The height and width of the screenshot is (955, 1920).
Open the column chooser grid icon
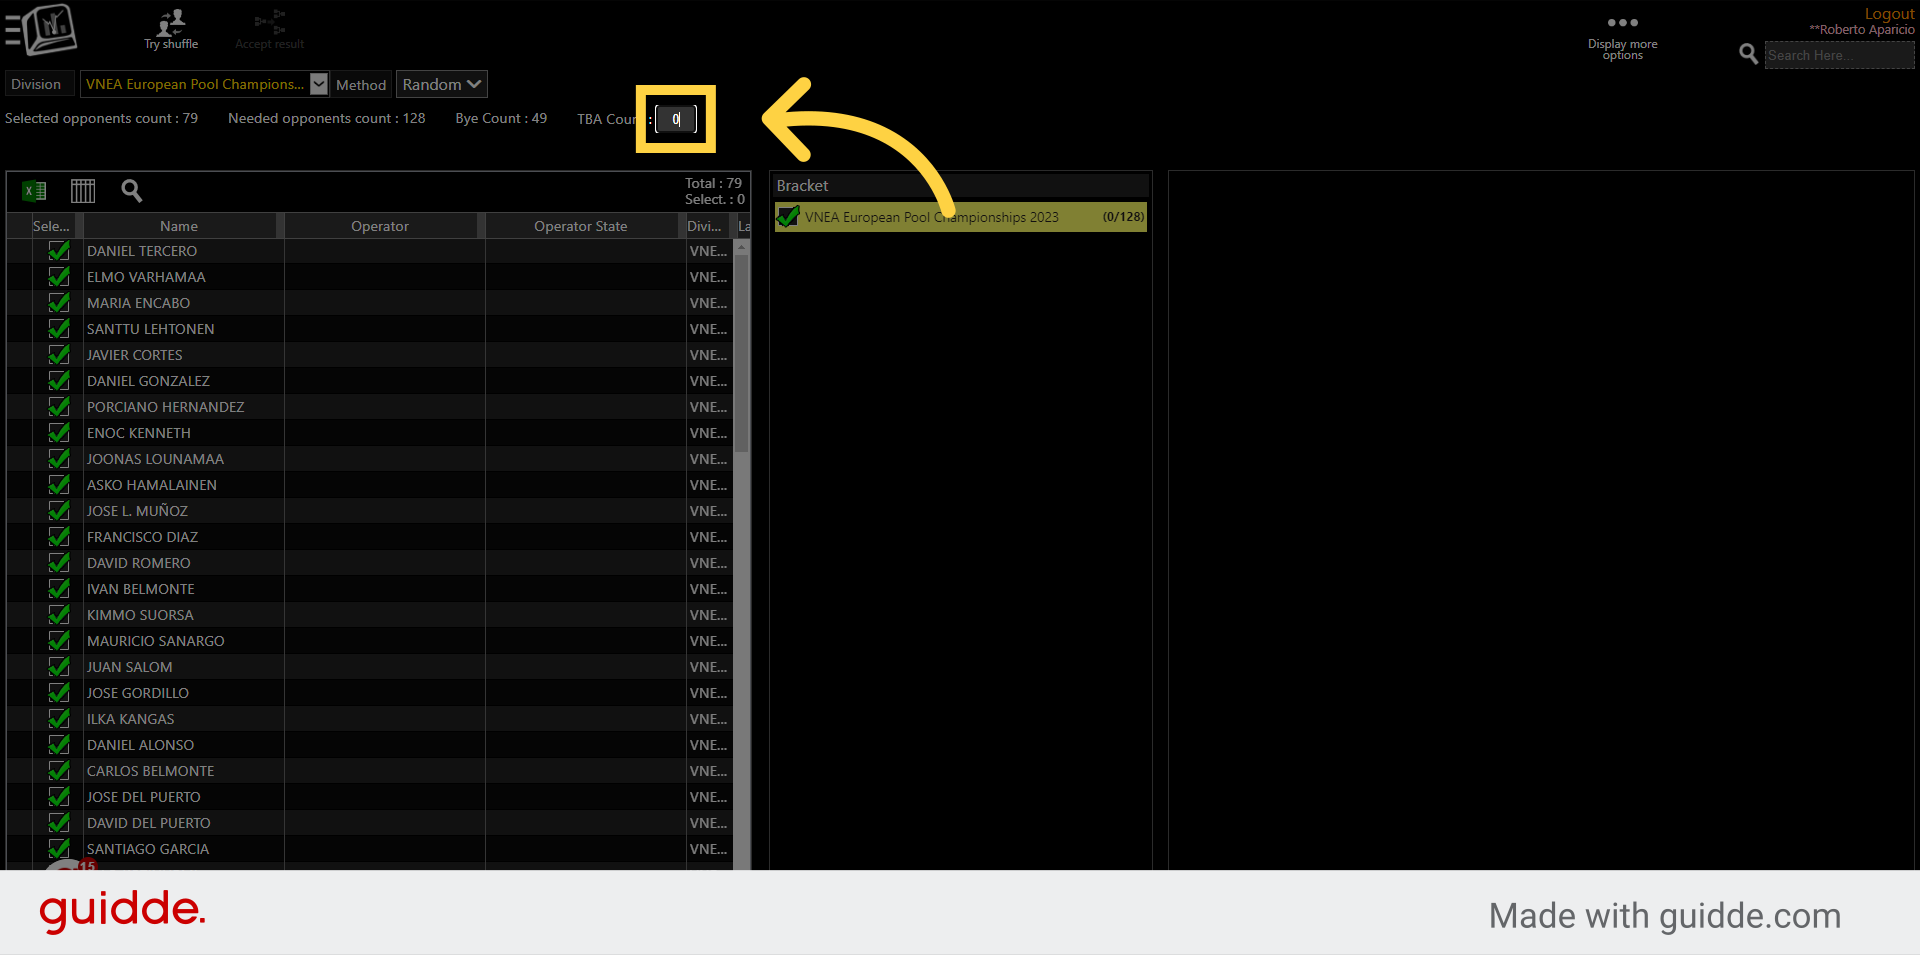click(83, 190)
